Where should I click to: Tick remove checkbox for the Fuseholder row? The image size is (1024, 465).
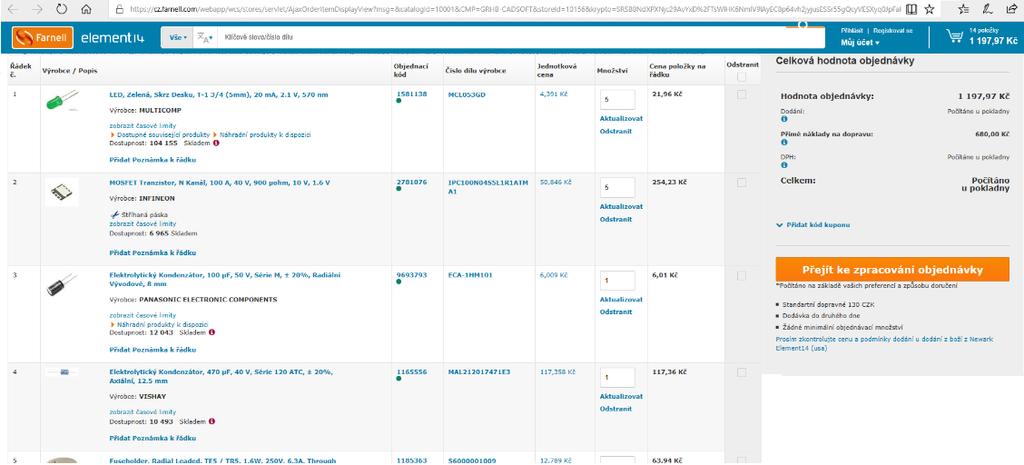(x=741, y=461)
